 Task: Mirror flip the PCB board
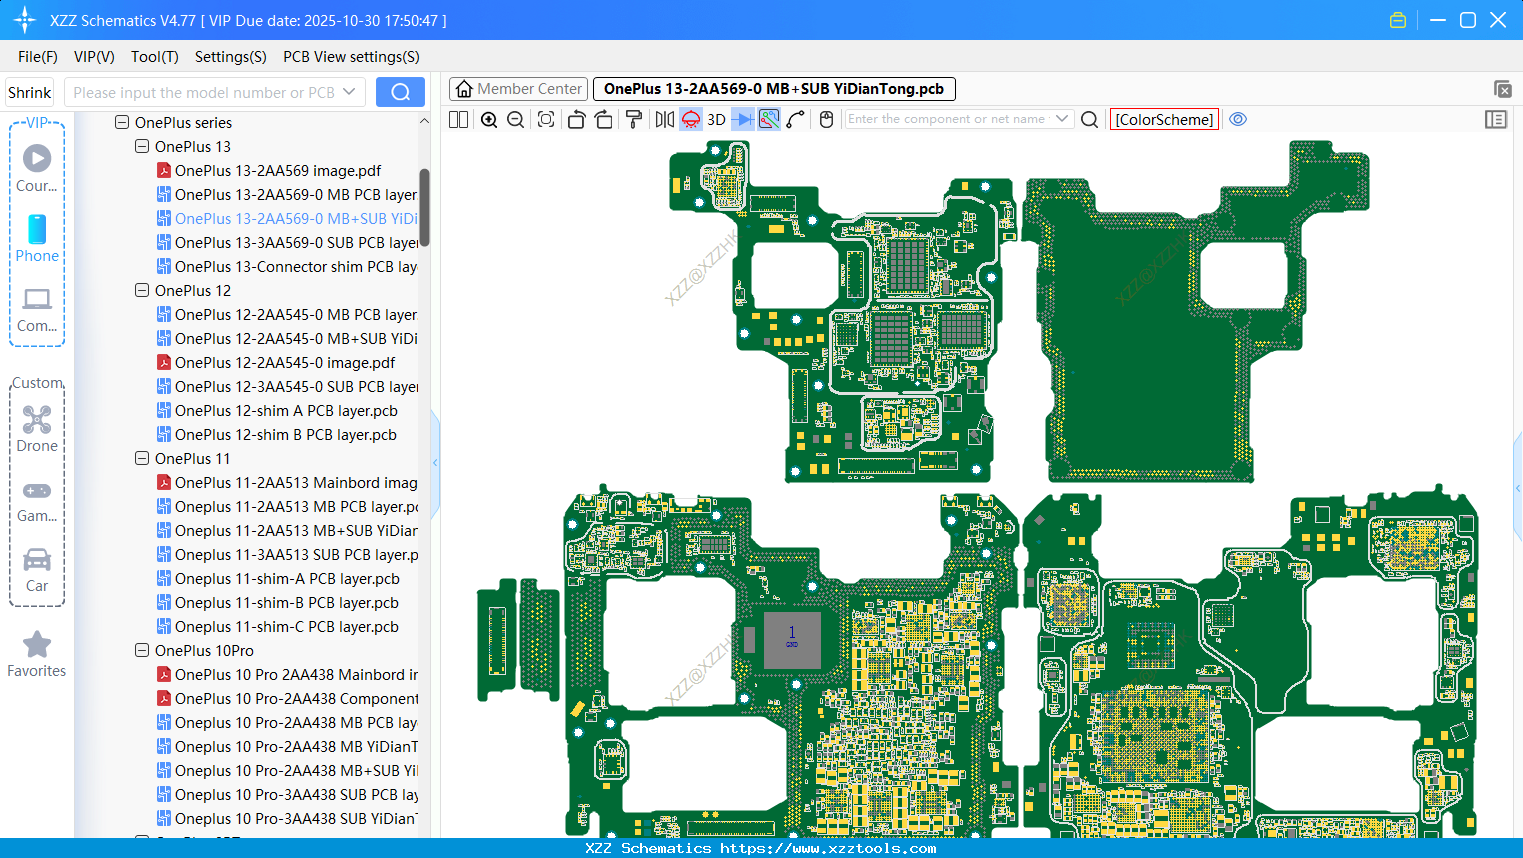coord(664,120)
